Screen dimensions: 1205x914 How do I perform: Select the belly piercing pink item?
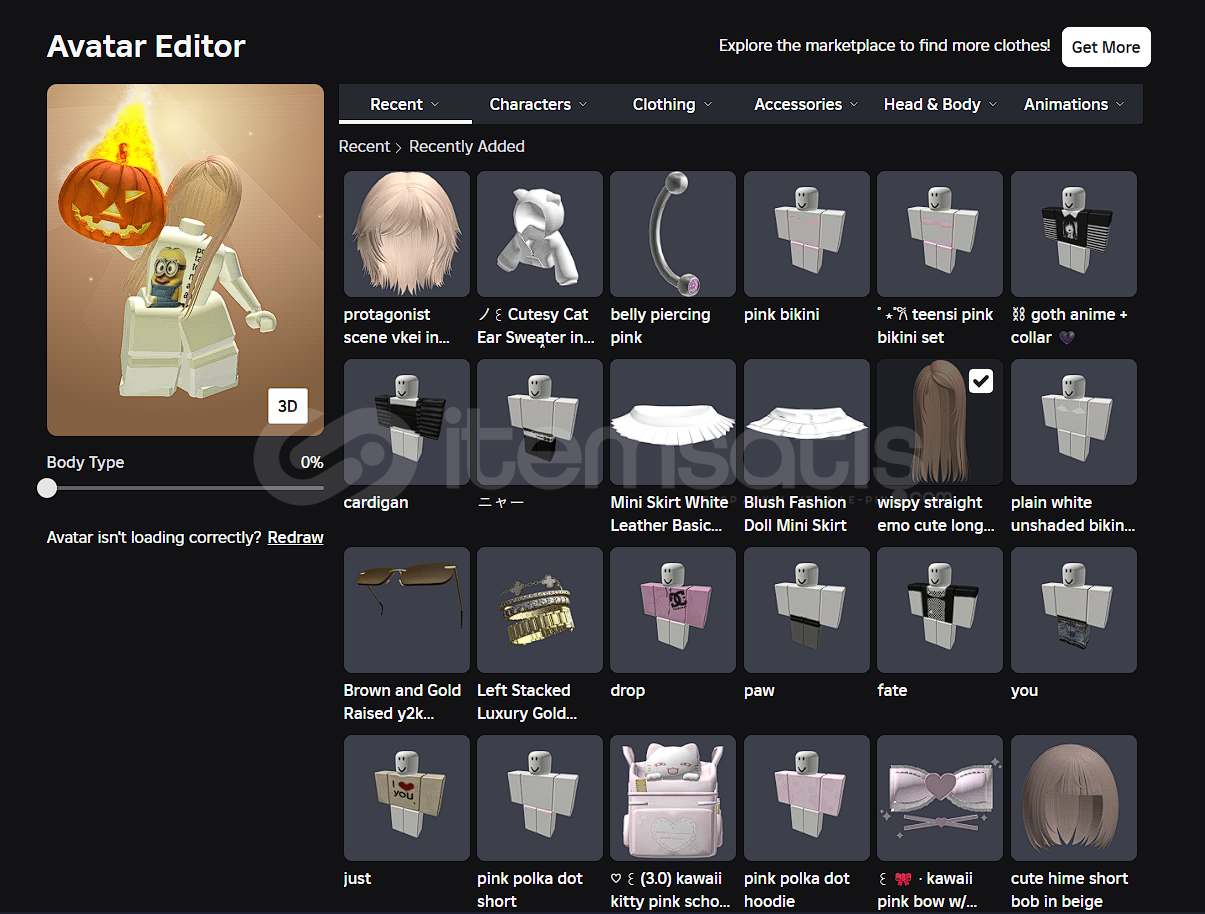[672, 234]
